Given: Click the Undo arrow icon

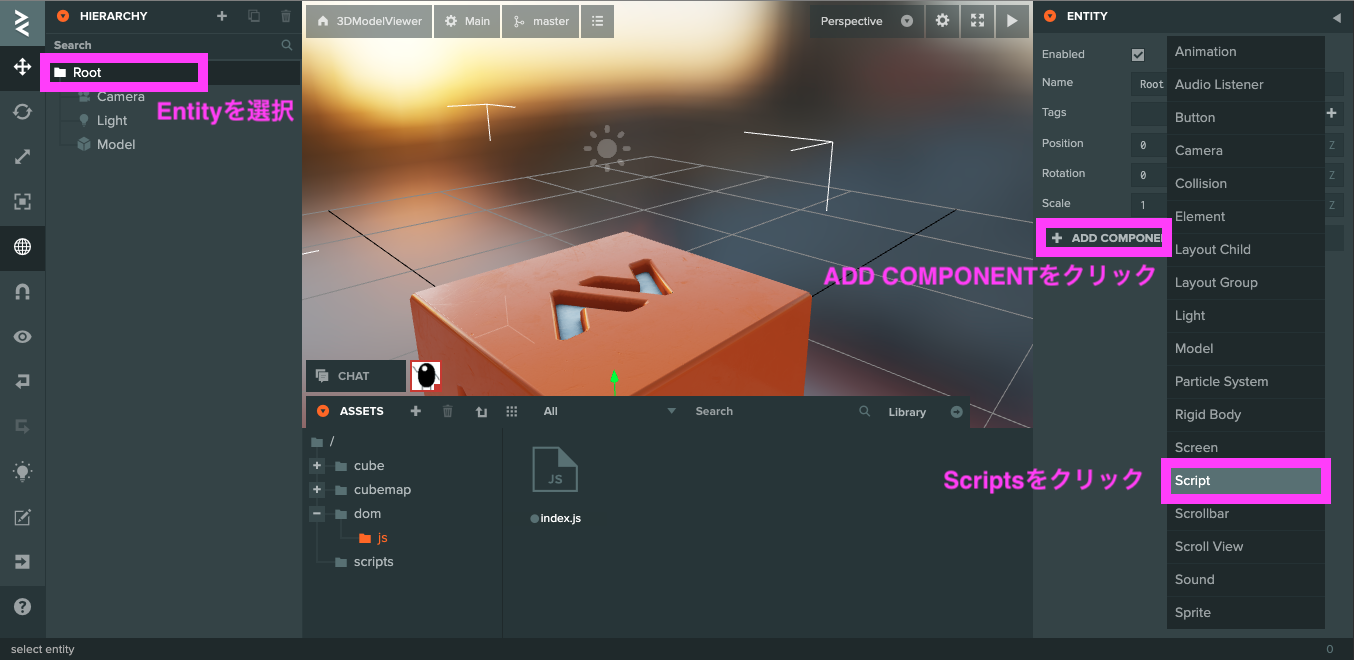Looking at the screenshot, I should pos(22,382).
